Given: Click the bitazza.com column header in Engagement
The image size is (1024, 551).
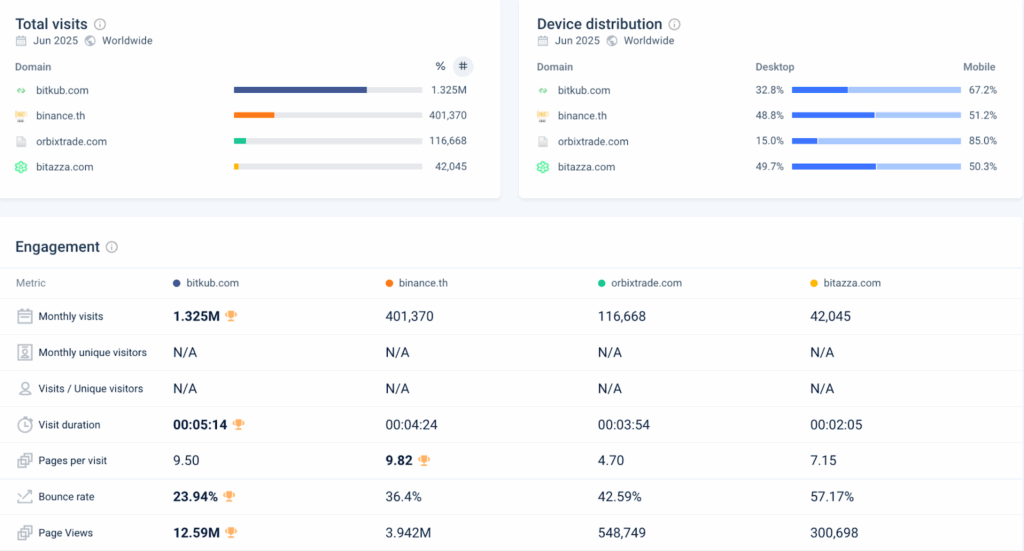Looking at the screenshot, I should (852, 283).
